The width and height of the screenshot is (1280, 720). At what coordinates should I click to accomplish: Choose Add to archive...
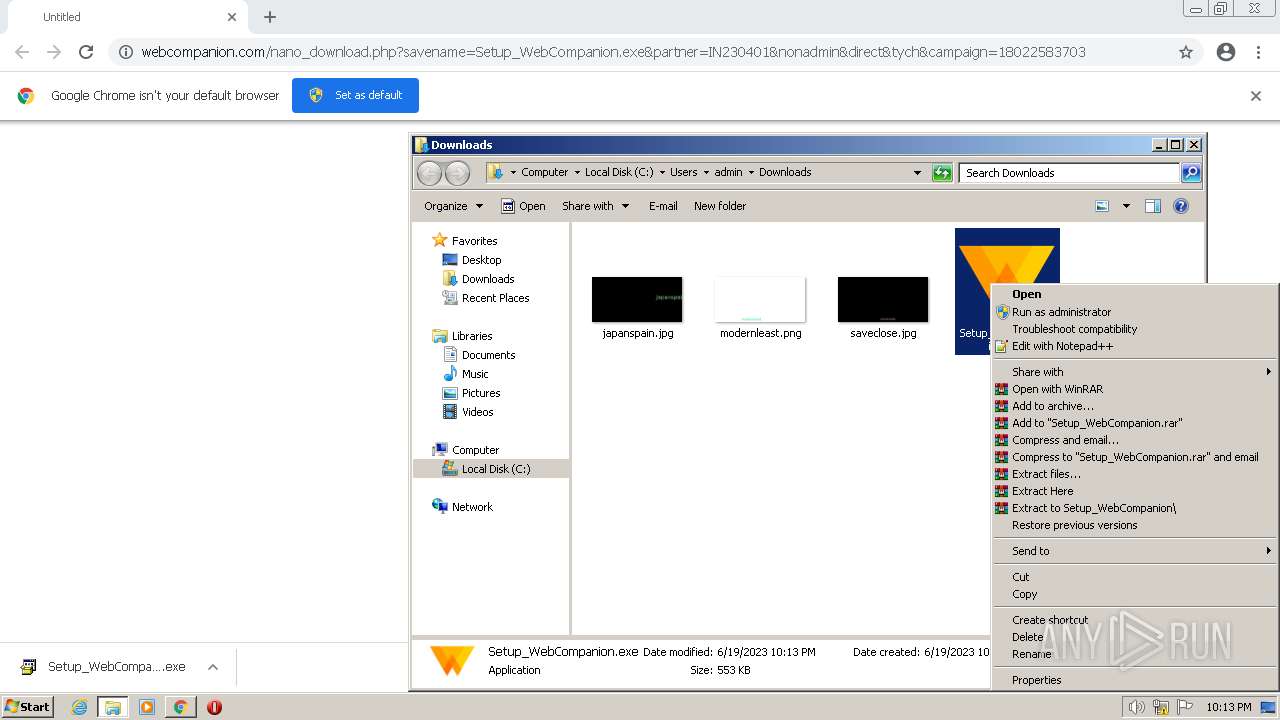(1135, 406)
